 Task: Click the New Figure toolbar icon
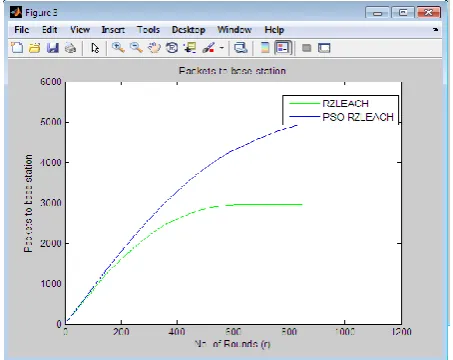tap(17, 48)
